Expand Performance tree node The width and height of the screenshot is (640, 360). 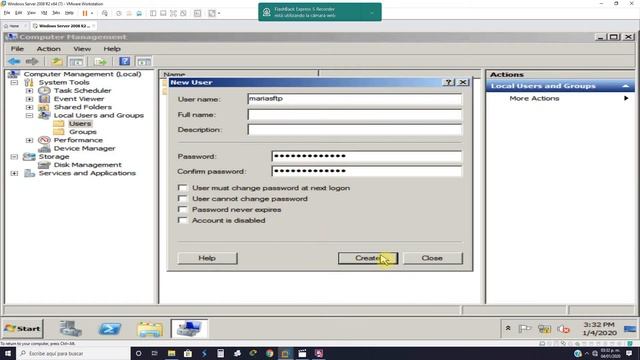click(x=29, y=140)
